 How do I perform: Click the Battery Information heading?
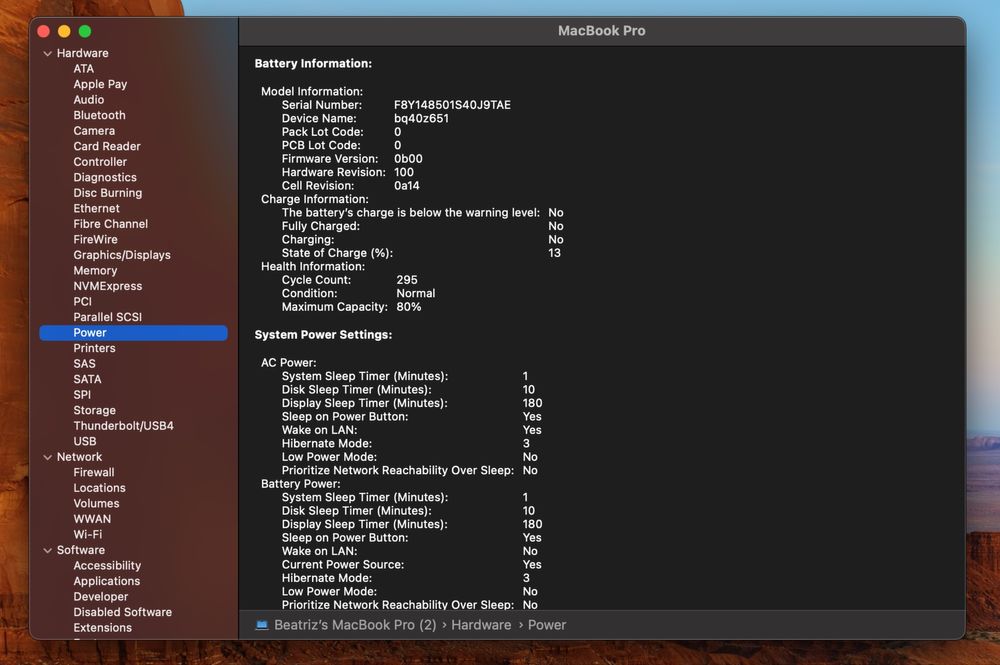(313, 64)
